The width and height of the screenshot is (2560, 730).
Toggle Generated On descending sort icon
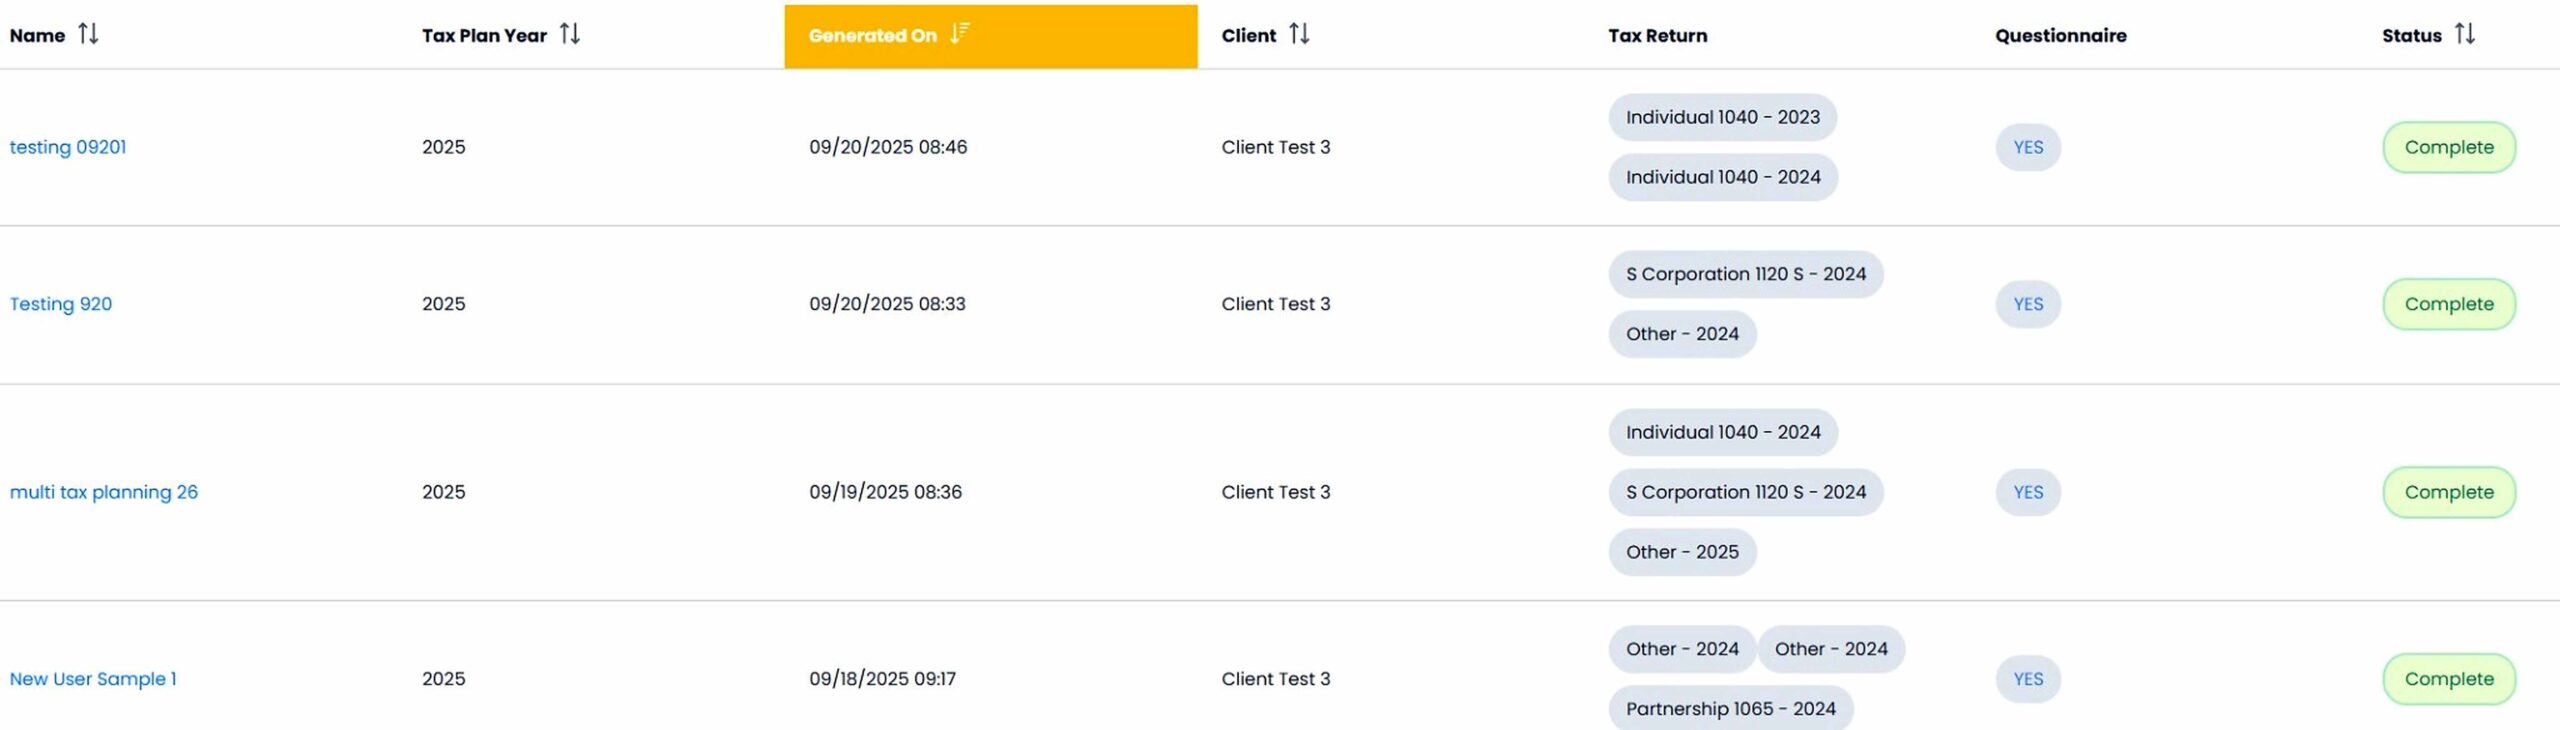pos(959,34)
